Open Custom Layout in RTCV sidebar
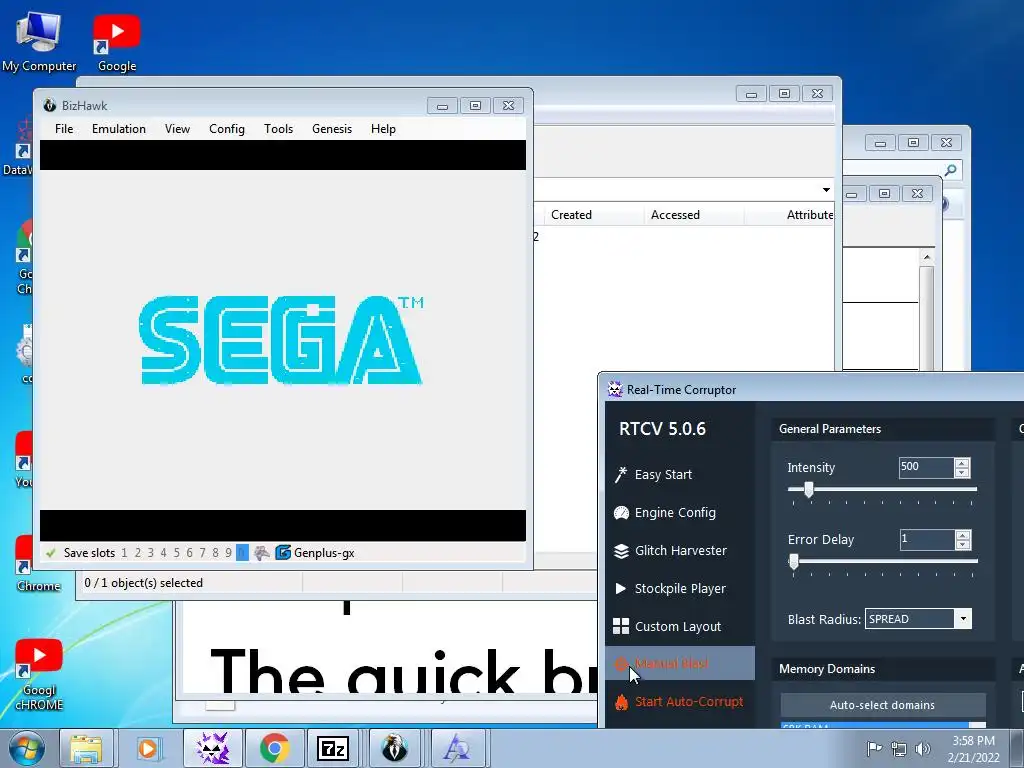 [679, 626]
